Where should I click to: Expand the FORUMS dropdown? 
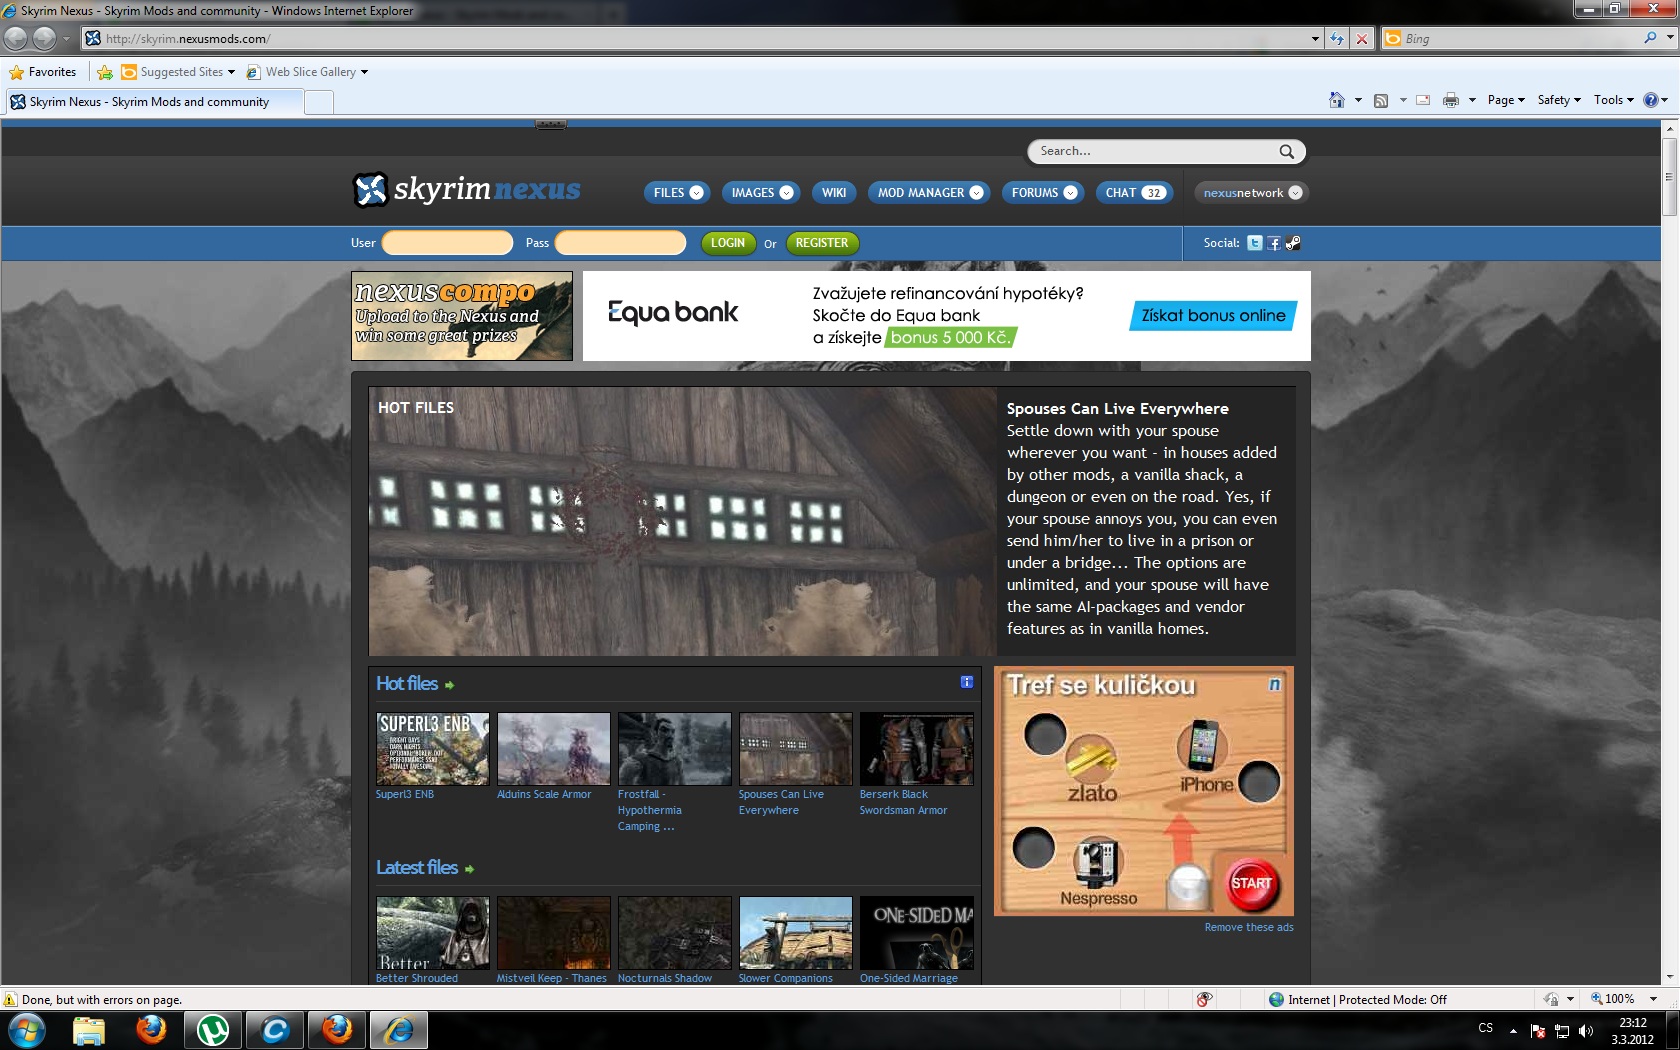[x=1071, y=193]
